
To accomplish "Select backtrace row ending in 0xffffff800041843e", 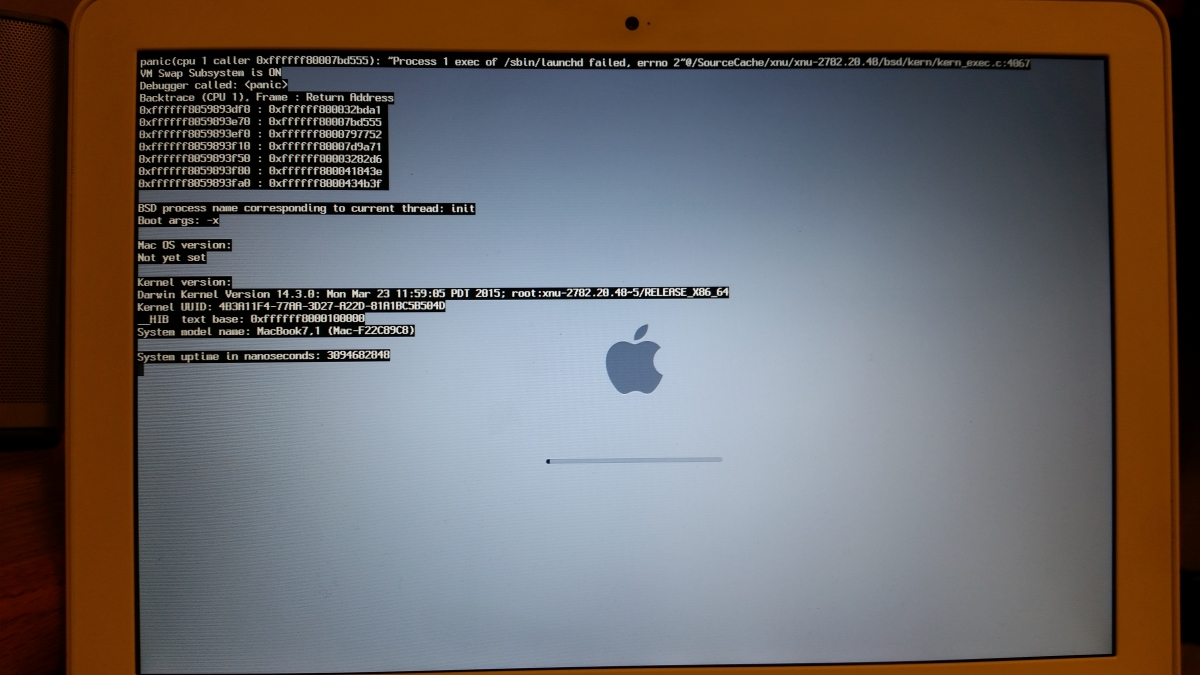I will click(x=260, y=171).
